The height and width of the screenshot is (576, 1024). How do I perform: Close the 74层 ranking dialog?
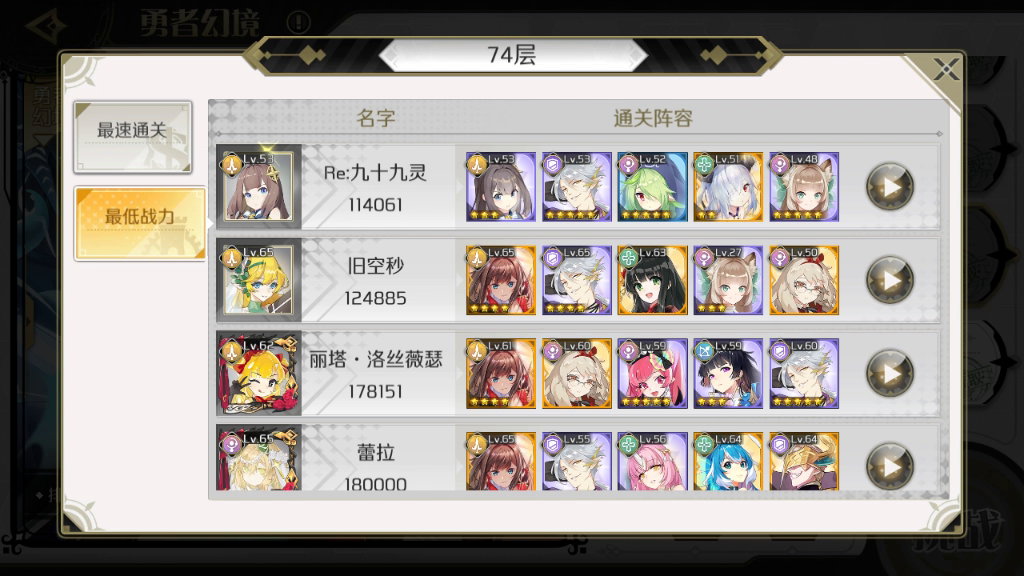pos(945,69)
